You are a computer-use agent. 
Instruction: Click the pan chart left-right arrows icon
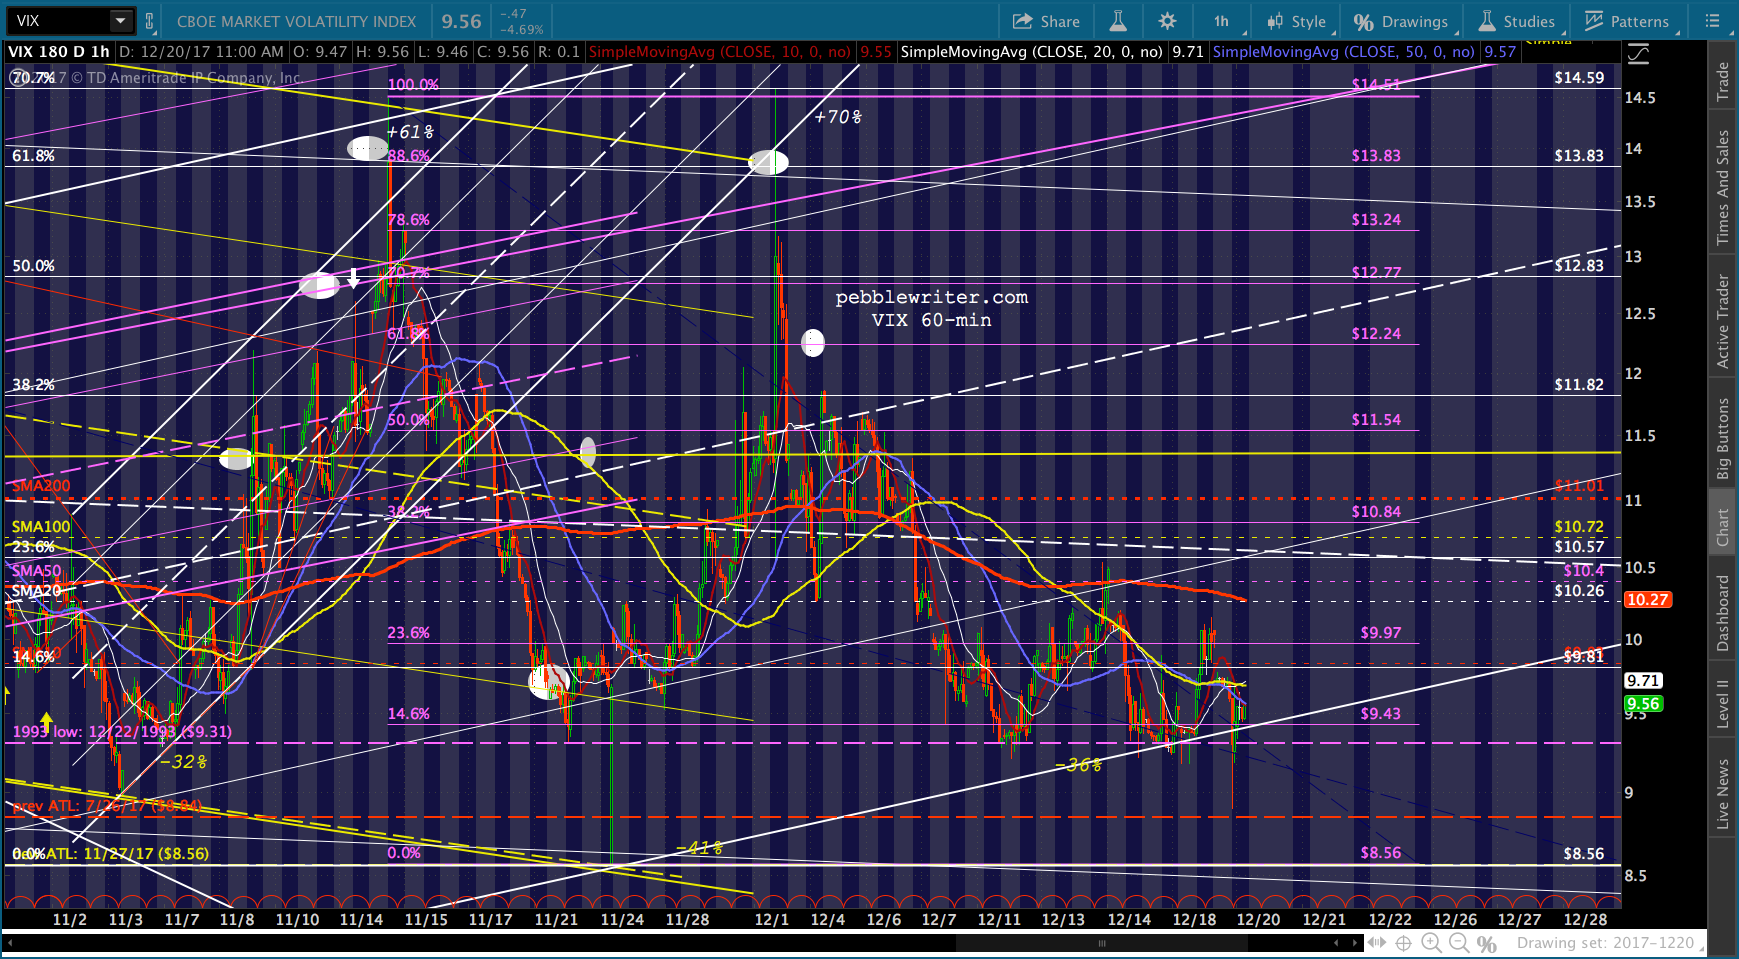pyautogui.click(x=1377, y=943)
